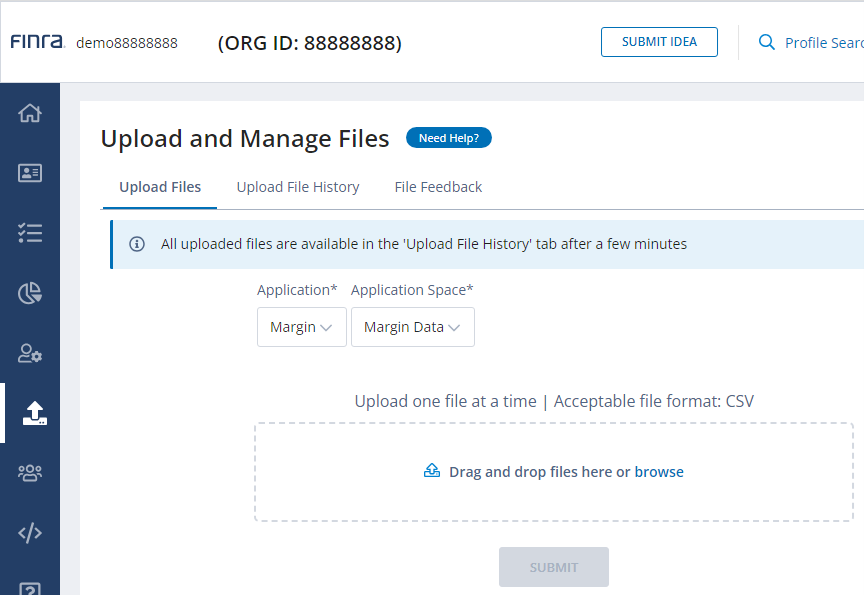The width and height of the screenshot is (864, 595).
Task: Click the info icon in the notification banner
Action: tap(137, 243)
